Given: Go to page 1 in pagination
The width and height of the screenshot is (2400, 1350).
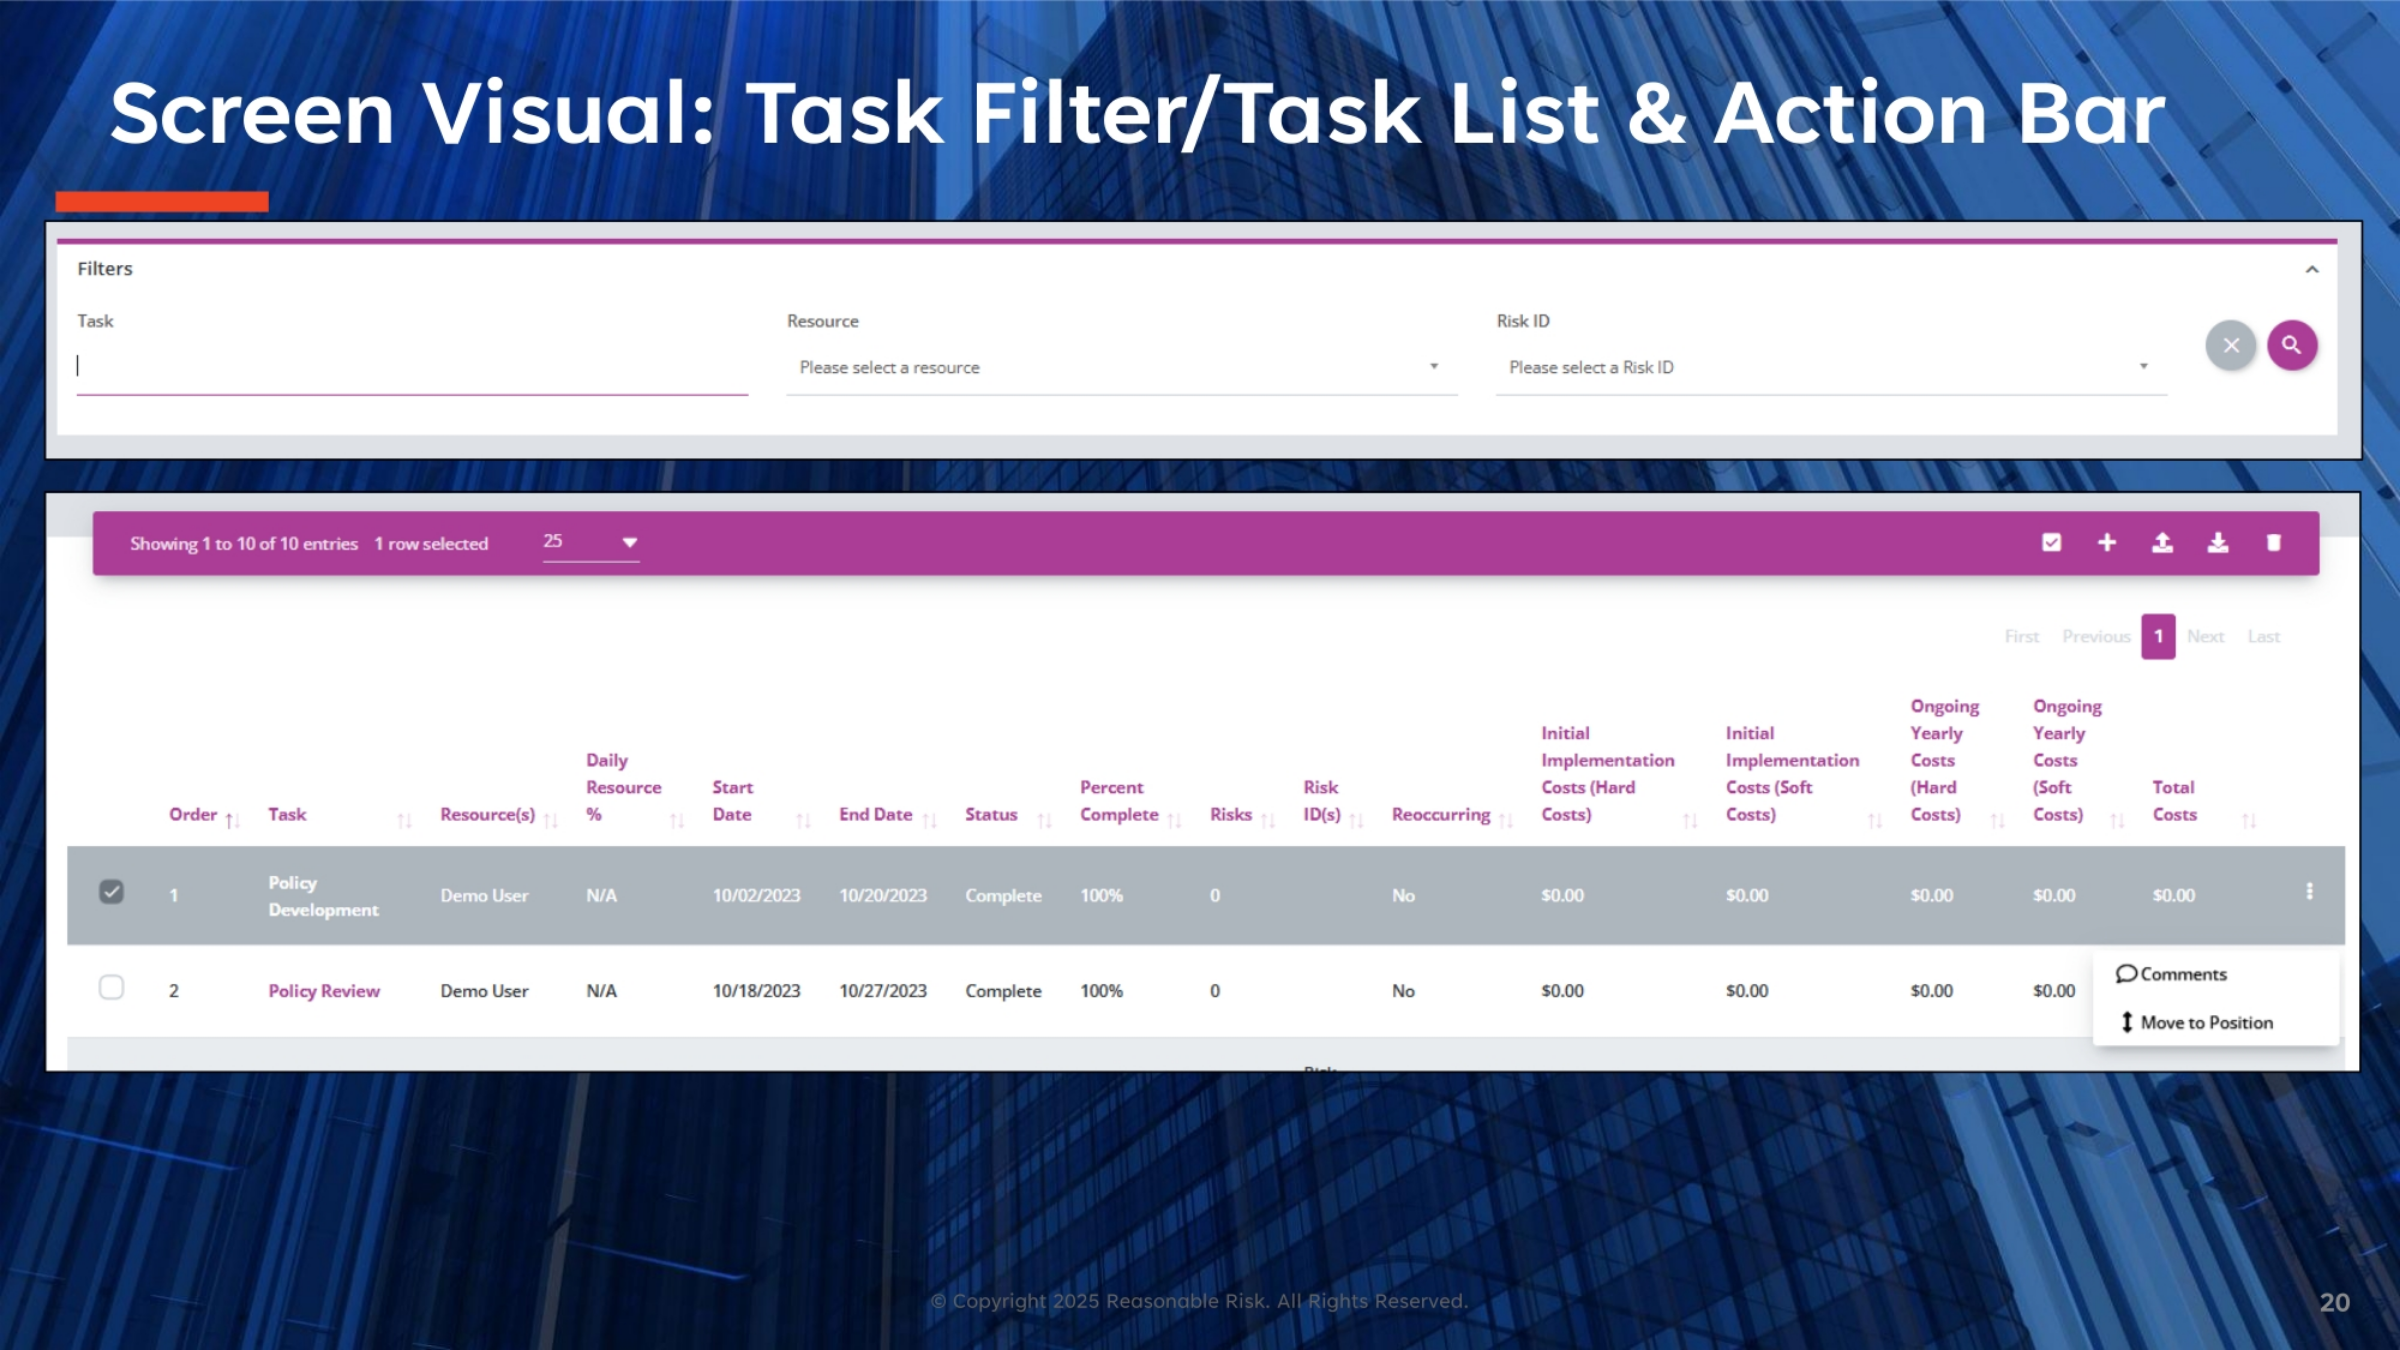Looking at the screenshot, I should click(x=2158, y=636).
